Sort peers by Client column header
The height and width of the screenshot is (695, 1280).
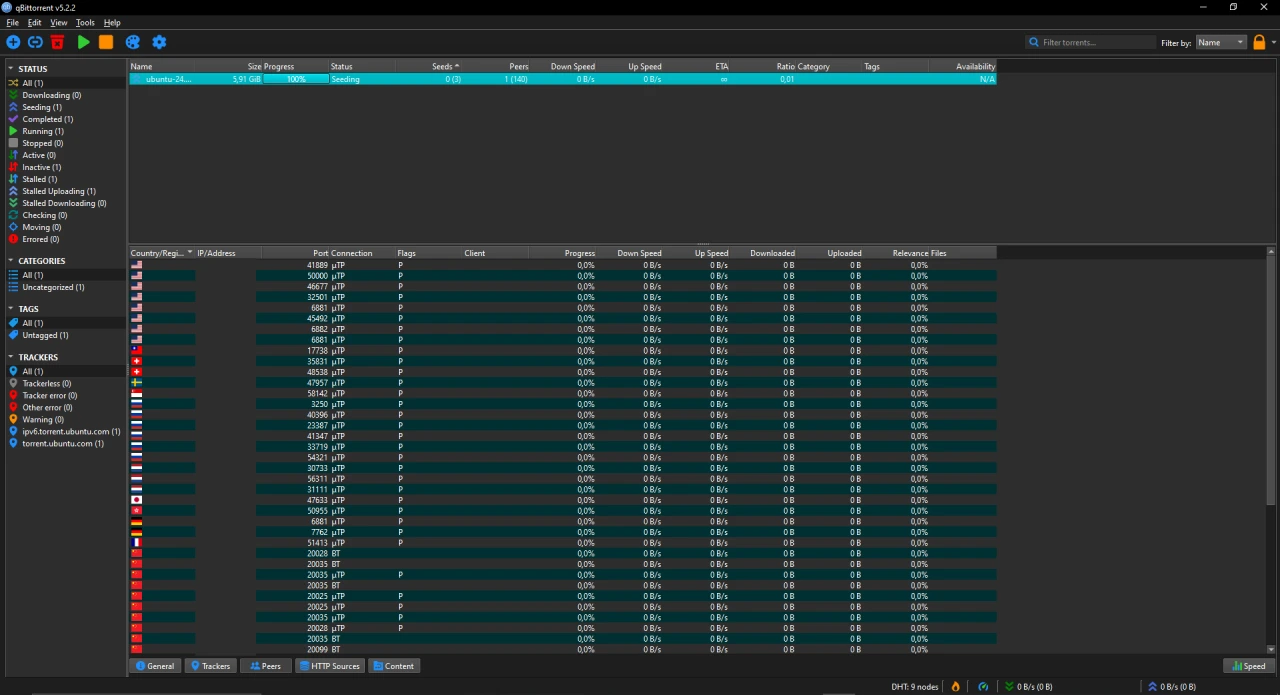pos(495,253)
